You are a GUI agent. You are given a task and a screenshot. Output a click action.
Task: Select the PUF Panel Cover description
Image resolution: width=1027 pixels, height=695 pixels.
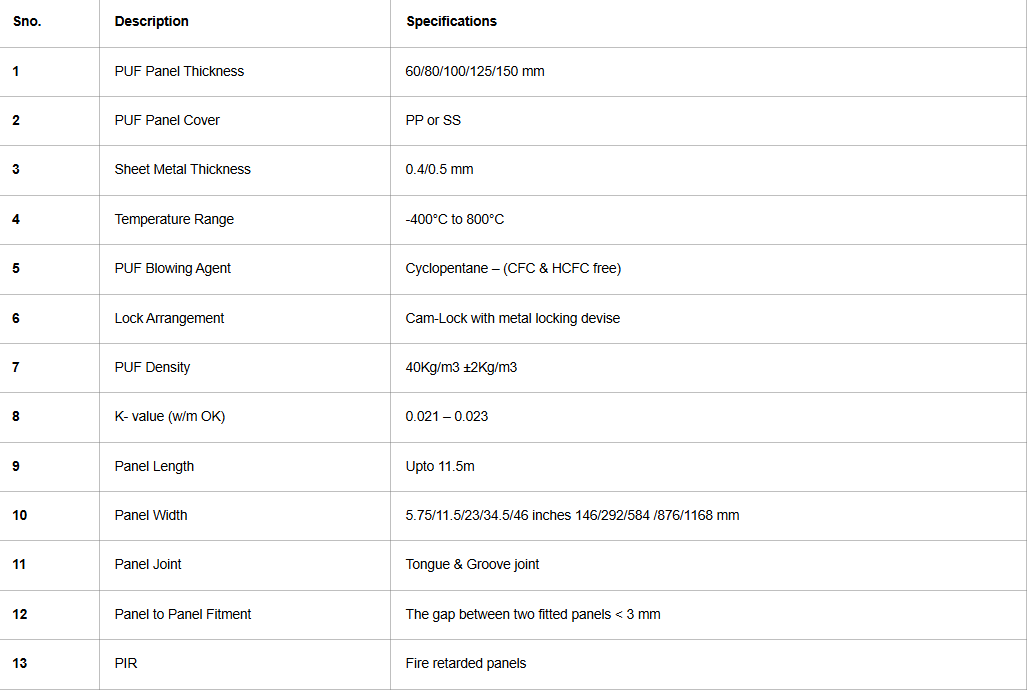tap(167, 120)
